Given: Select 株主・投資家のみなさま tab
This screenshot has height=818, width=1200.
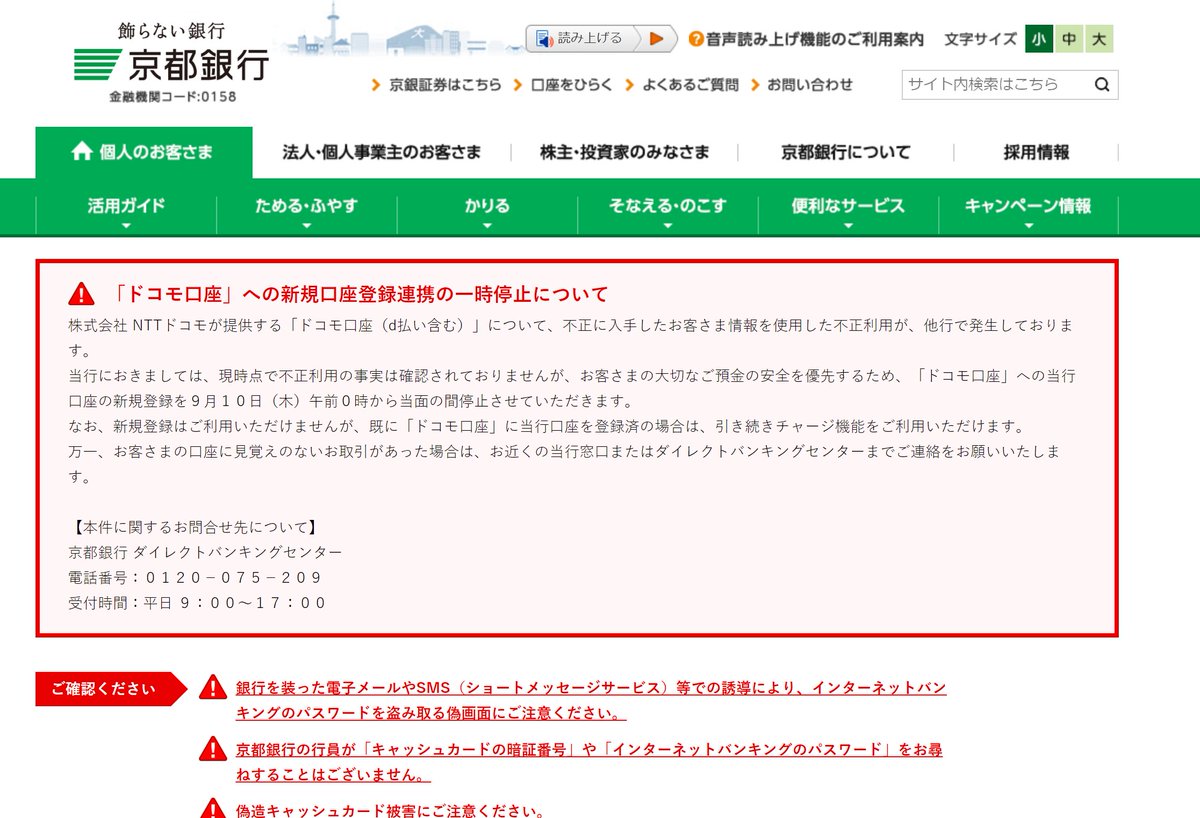Looking at the screenshot, I should [x=625, y=153].
